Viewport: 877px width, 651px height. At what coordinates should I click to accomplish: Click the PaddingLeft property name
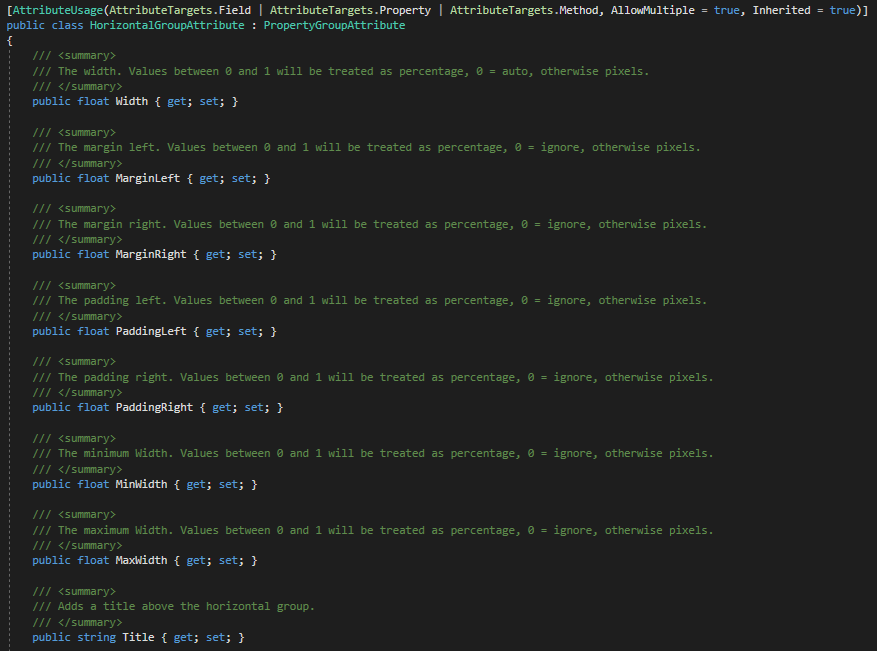[x=151, y=331]
